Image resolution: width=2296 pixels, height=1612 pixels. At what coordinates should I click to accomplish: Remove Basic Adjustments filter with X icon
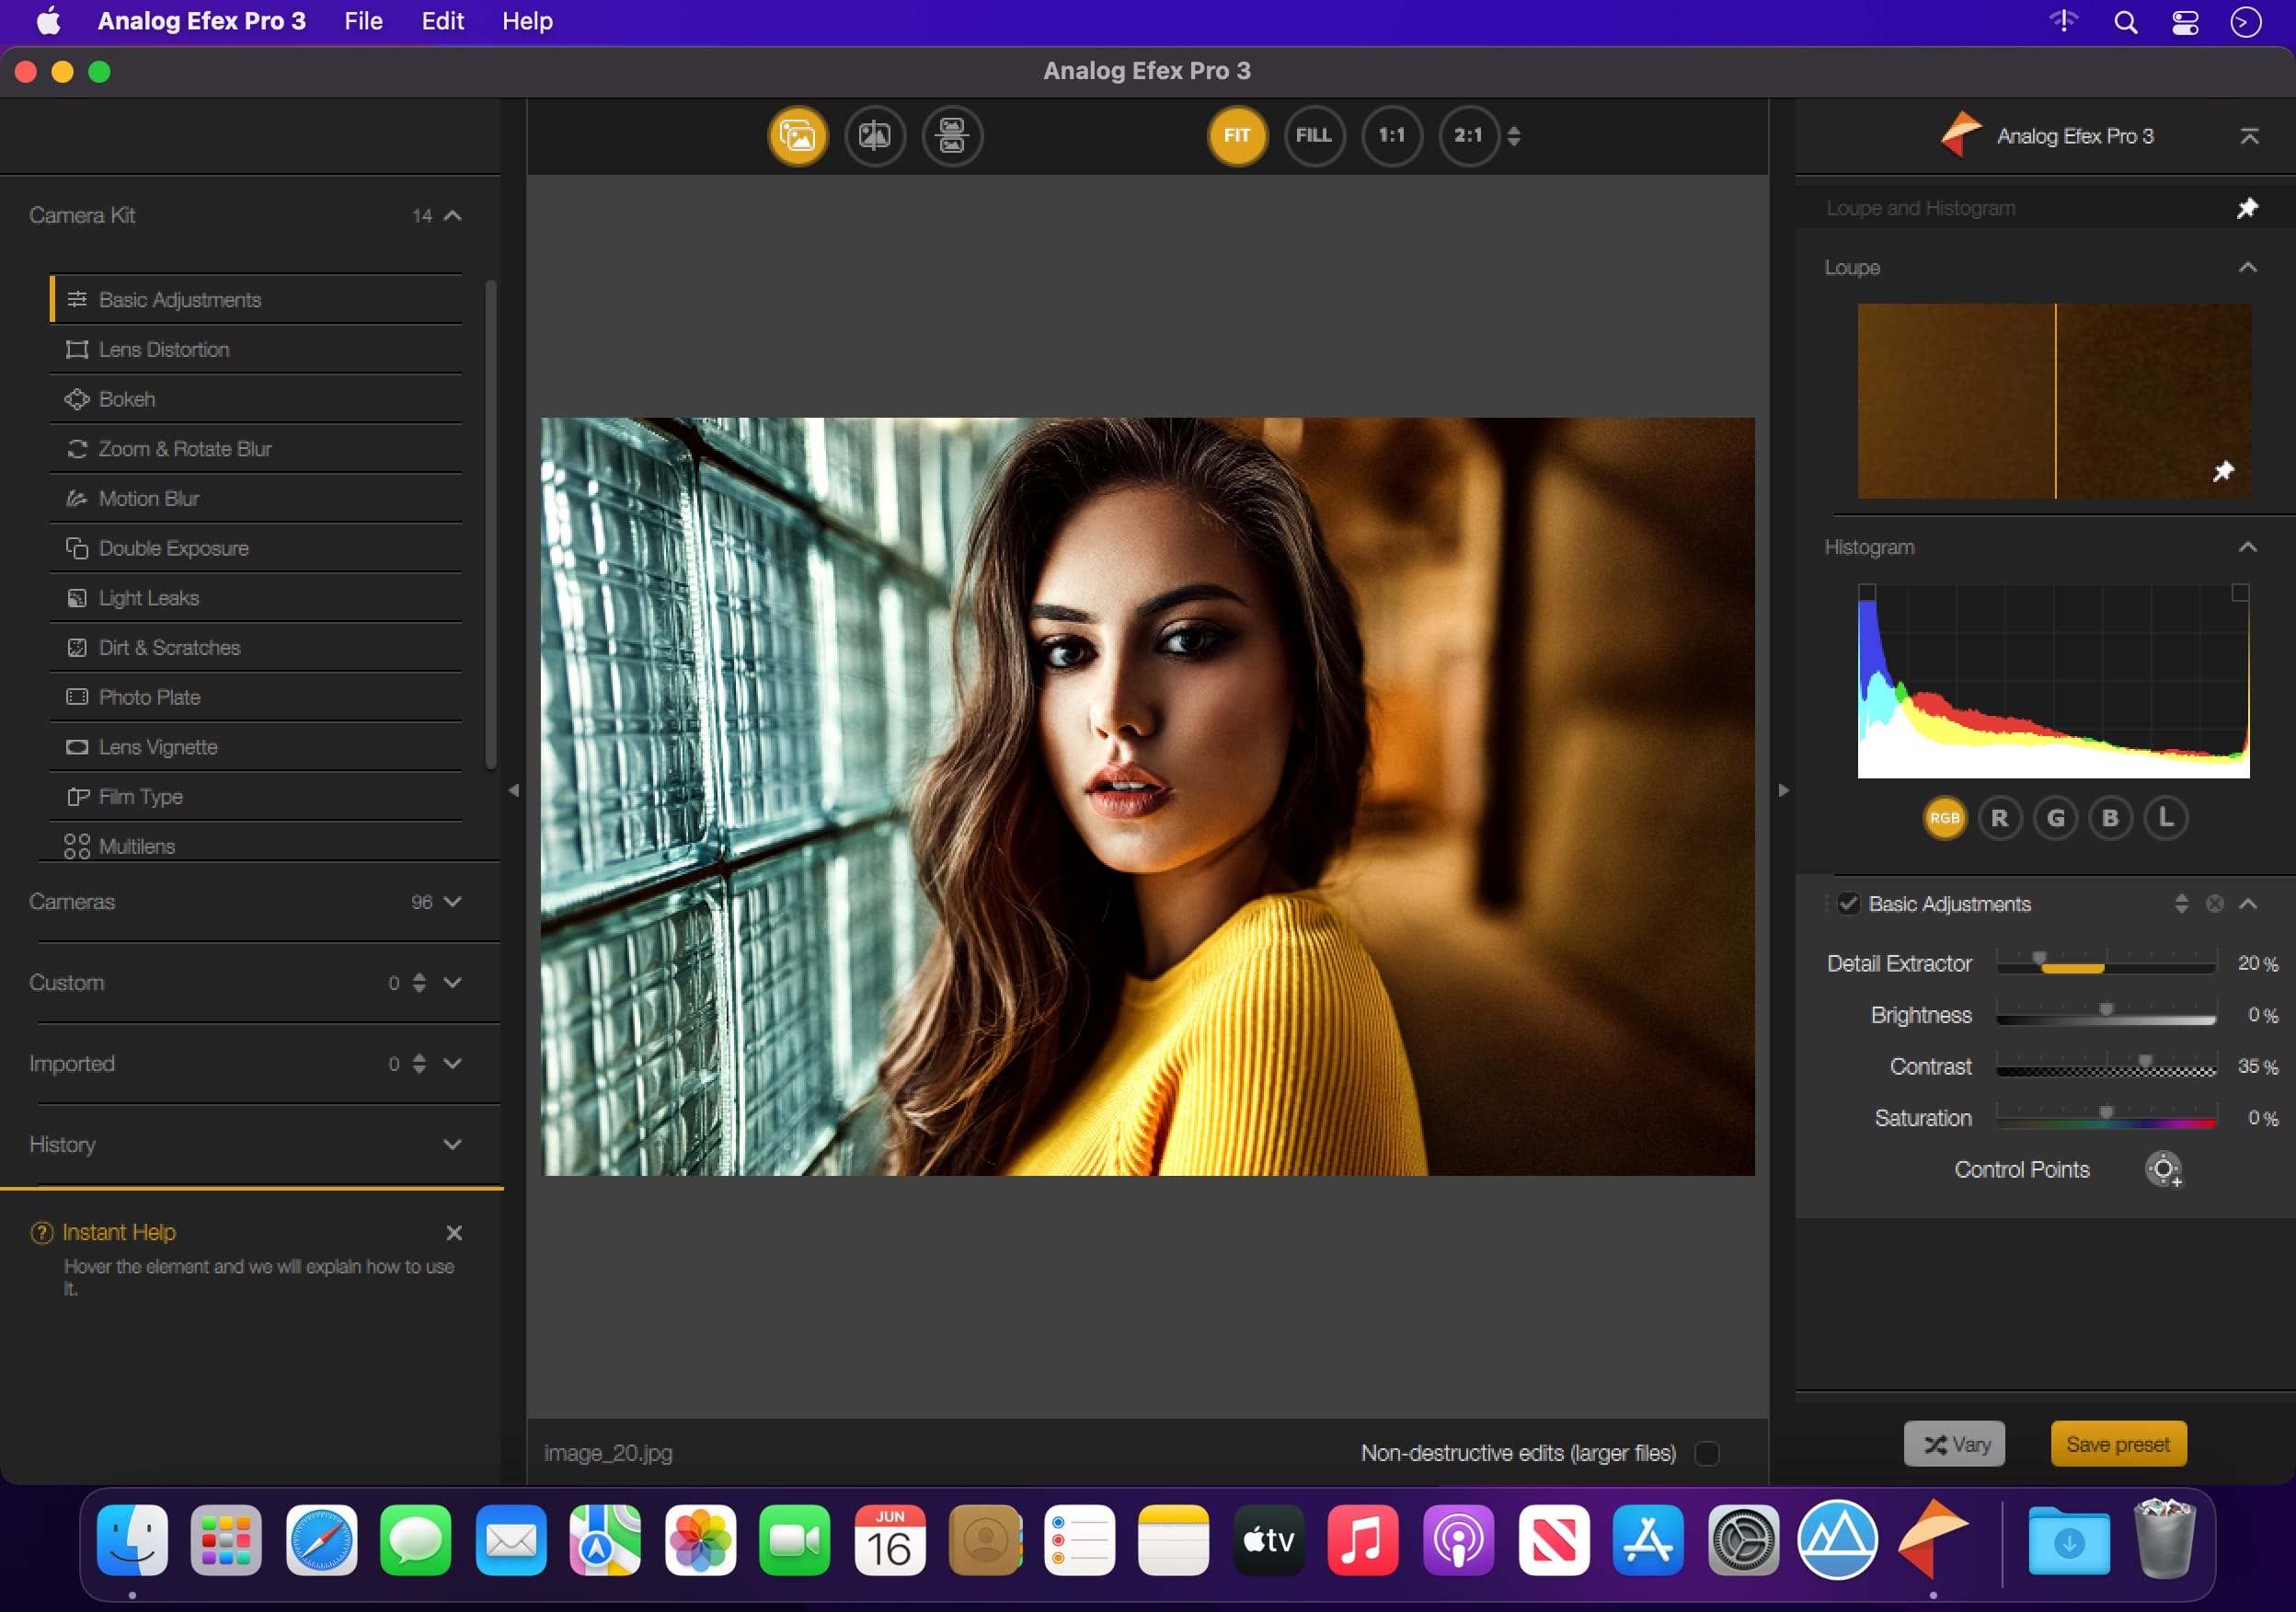[x=2214, y=904]
